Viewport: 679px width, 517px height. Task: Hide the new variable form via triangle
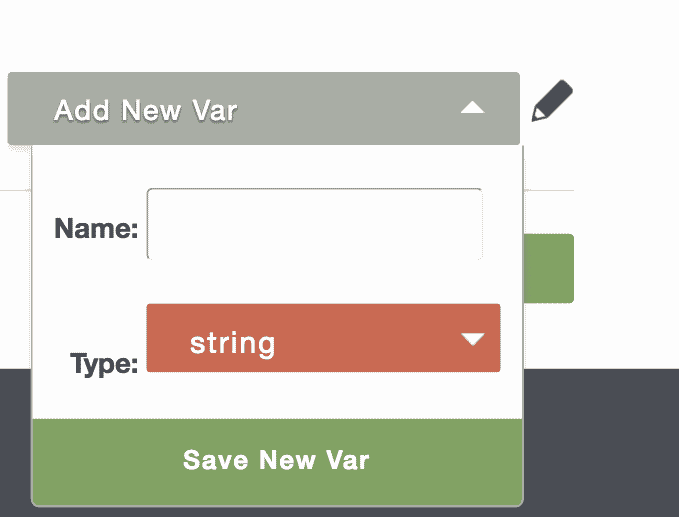472,108
